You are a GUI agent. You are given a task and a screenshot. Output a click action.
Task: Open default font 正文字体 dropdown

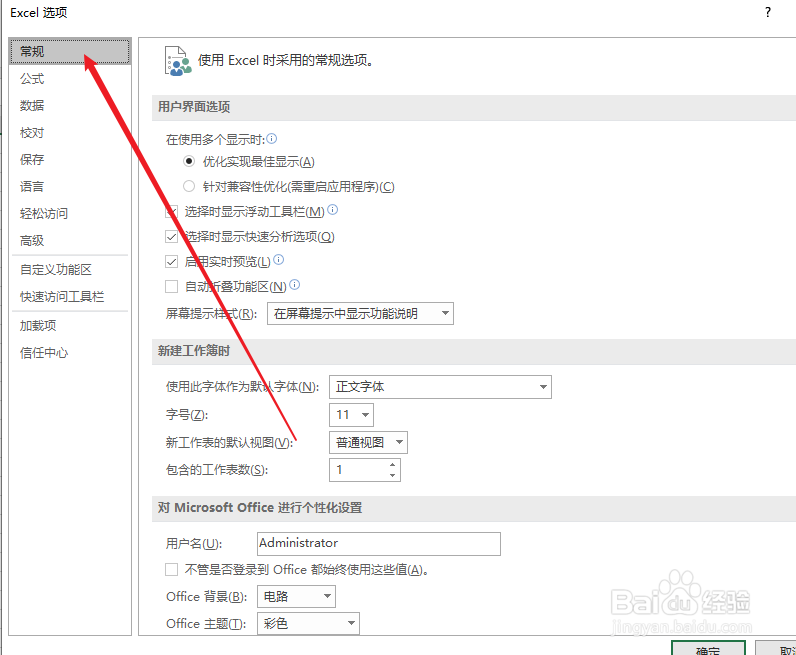[x=440, y=387]
